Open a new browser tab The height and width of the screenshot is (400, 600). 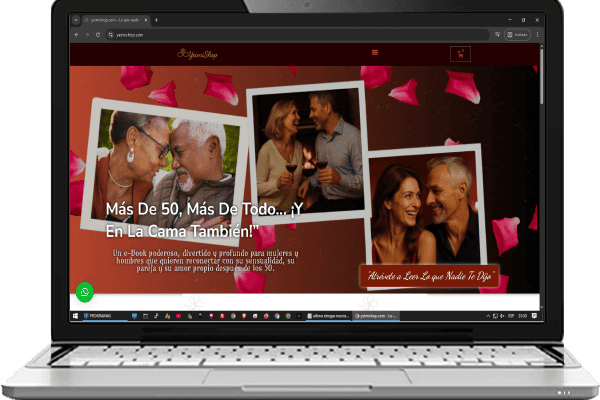click(x=156, y=20)
